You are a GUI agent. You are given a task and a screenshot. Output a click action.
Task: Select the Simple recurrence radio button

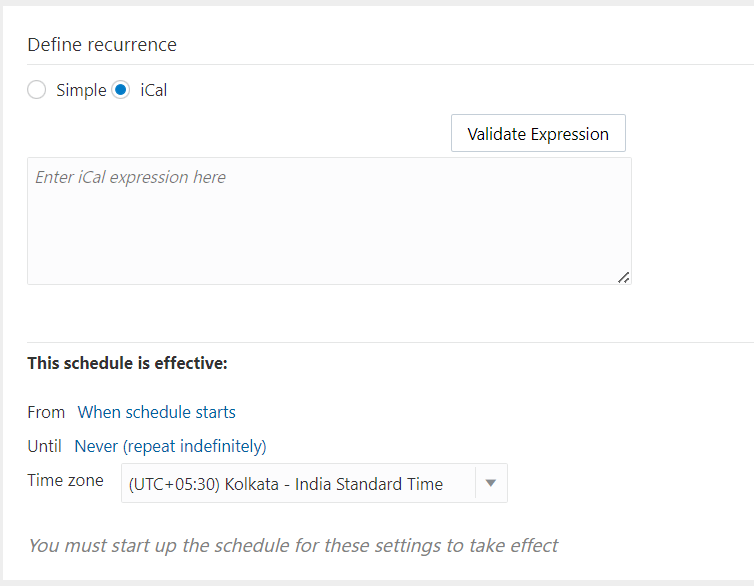(37, 90)
